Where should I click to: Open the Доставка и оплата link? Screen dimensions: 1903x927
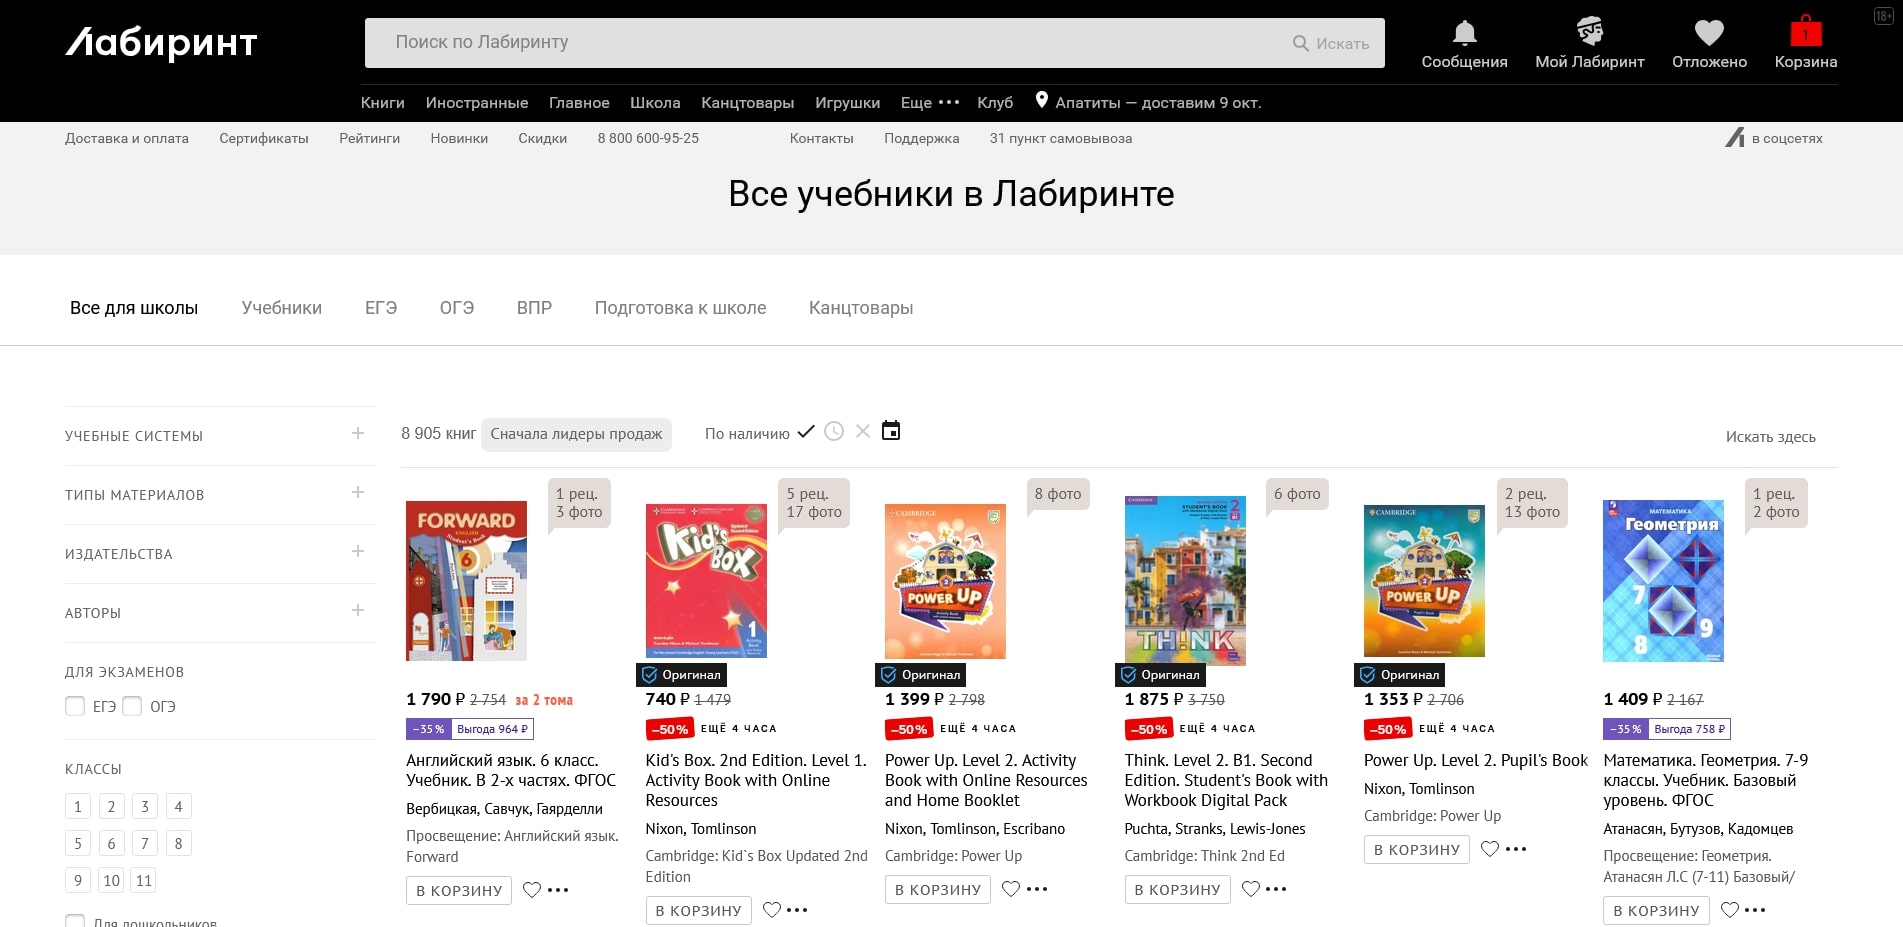pos(127,139)
